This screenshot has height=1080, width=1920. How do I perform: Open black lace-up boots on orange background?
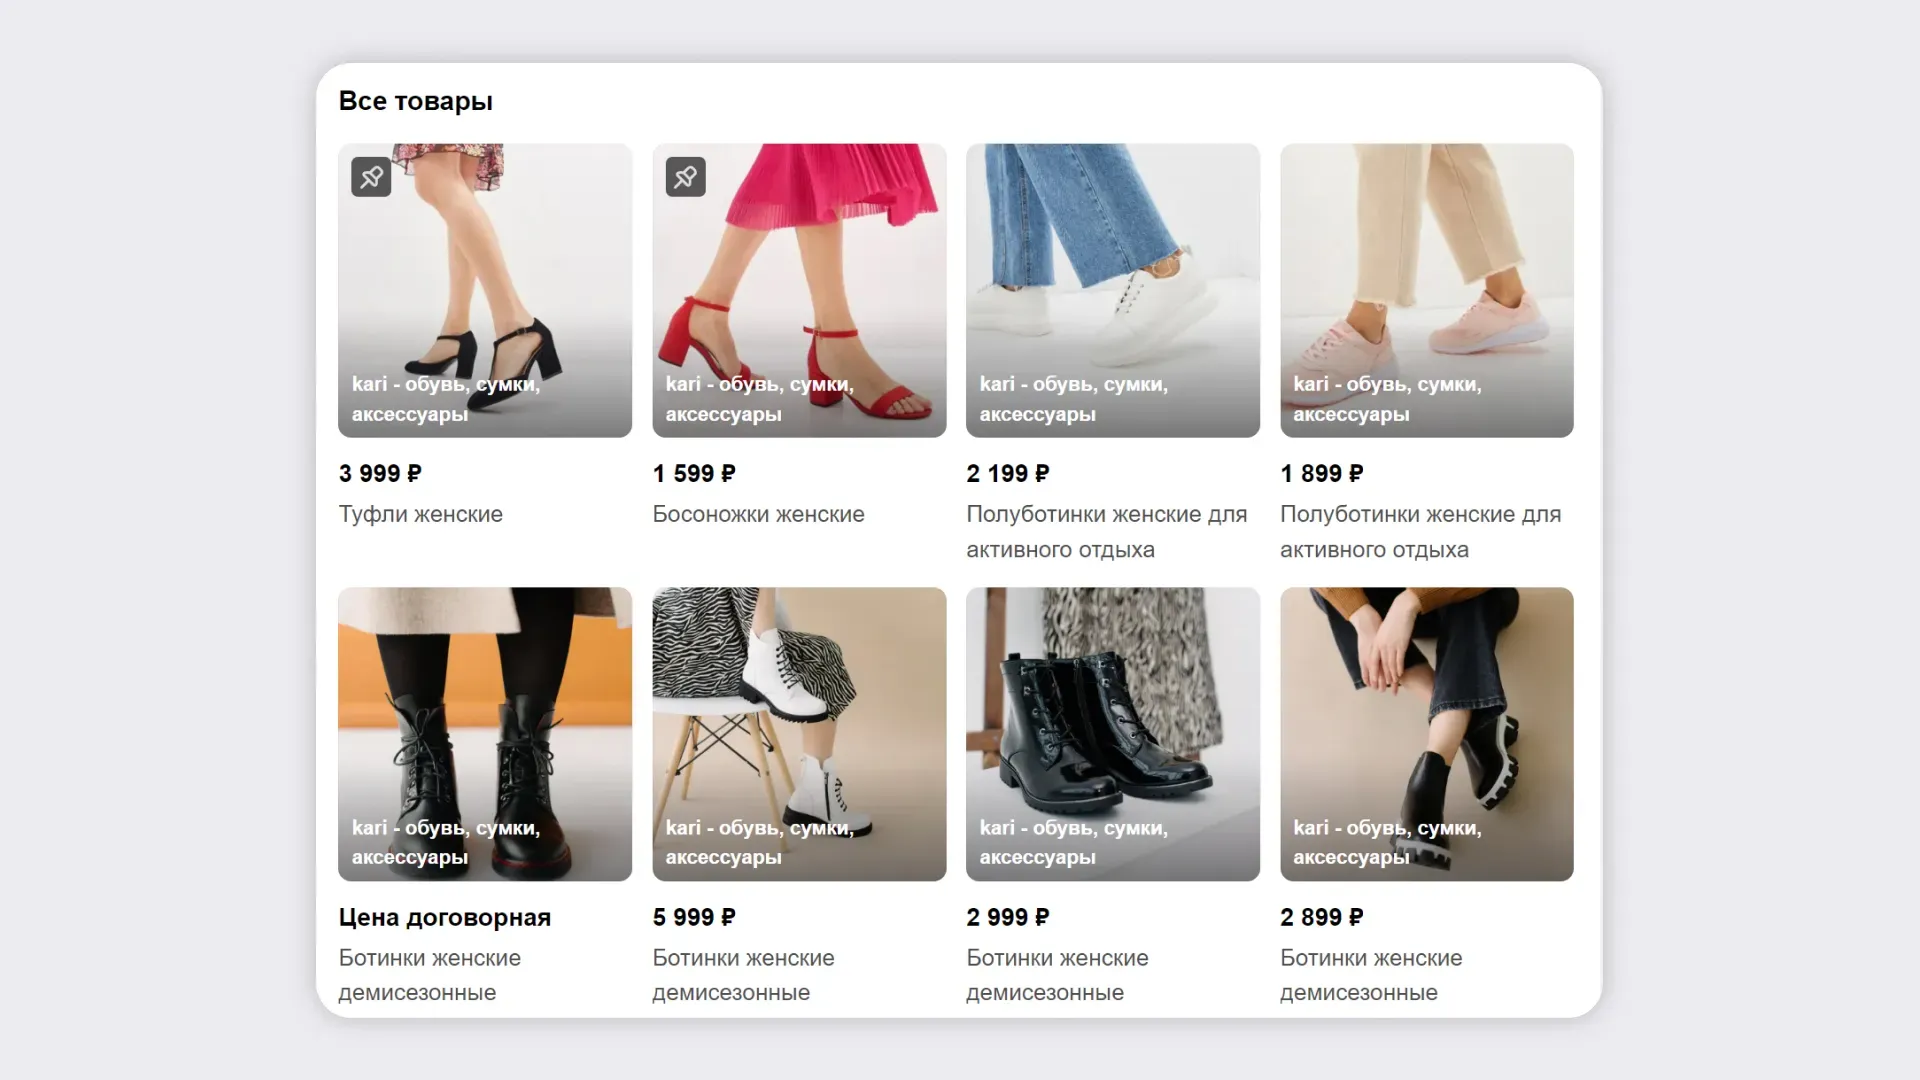(x=485, y=733)
